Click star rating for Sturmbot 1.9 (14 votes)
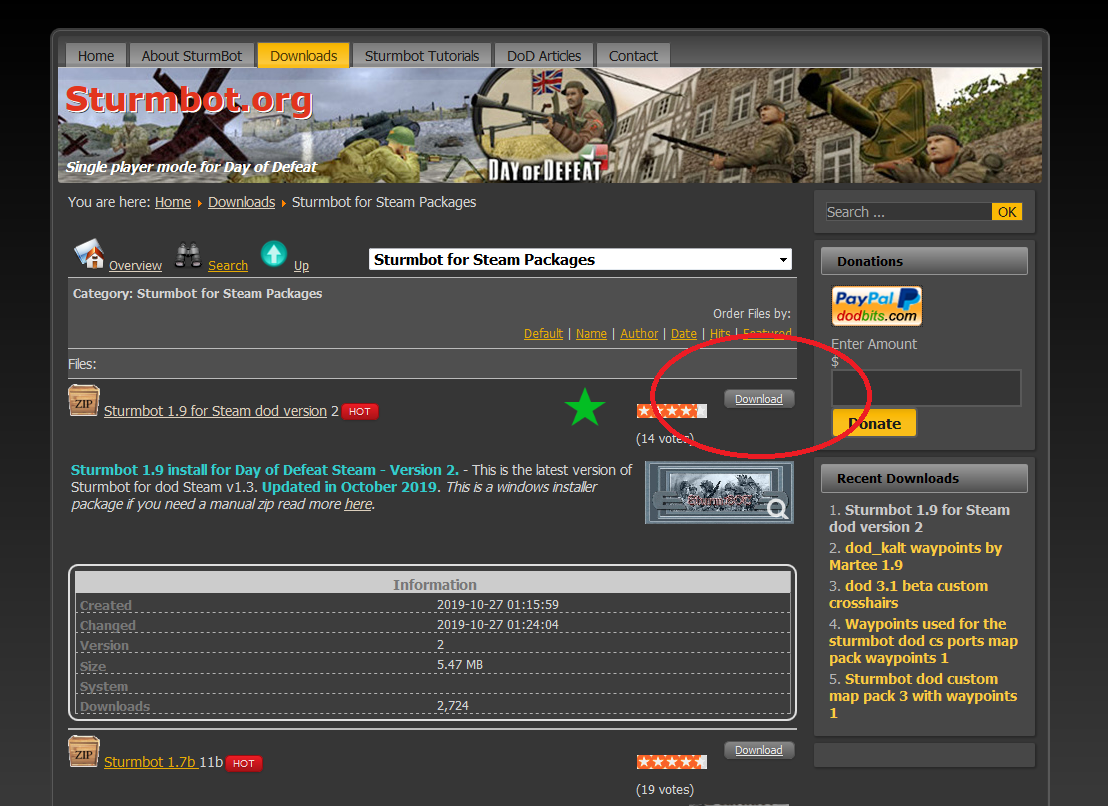The height and width of the screenshot is (806, 1108). [671, 410]
